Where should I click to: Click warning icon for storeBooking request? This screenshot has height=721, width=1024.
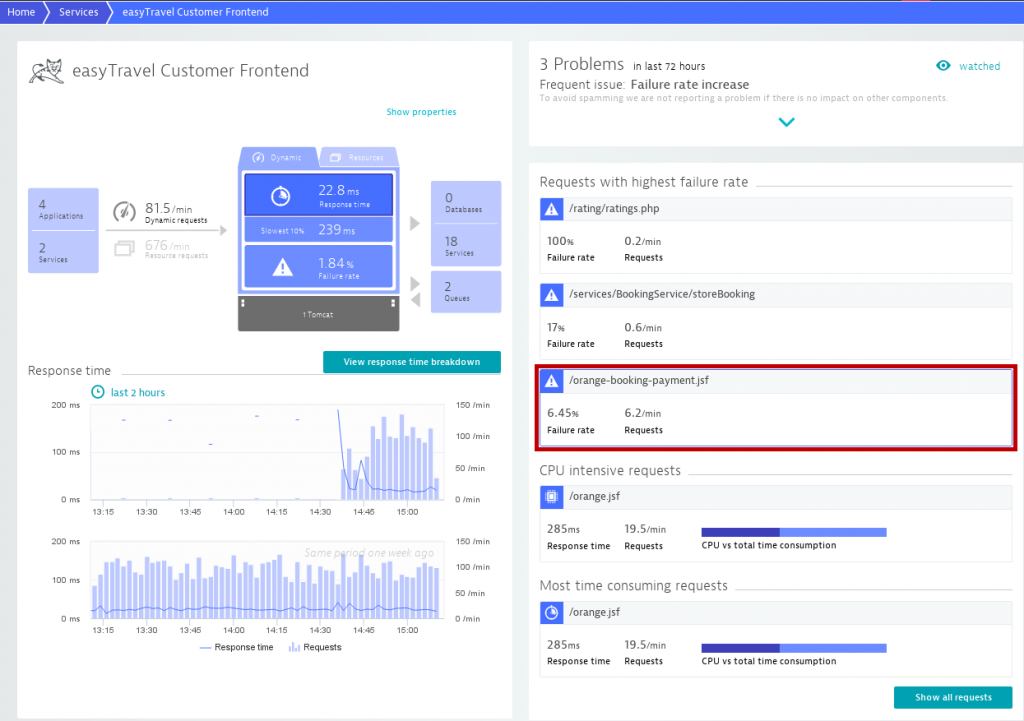551,295
